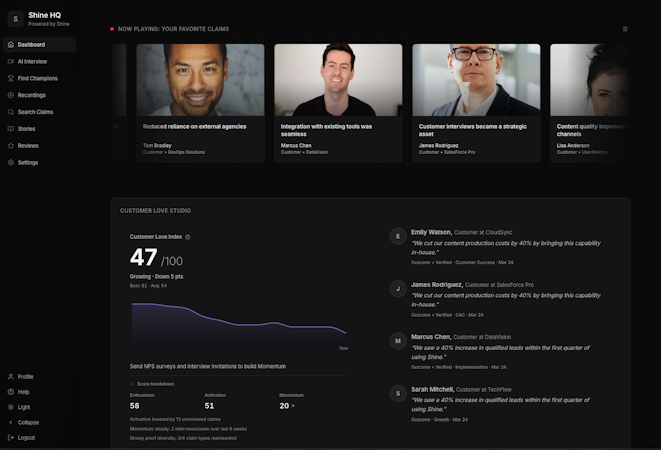Screen dimensions: 661x450
Task: Open Recordings via play-circle icon
Action: (11, 95)
